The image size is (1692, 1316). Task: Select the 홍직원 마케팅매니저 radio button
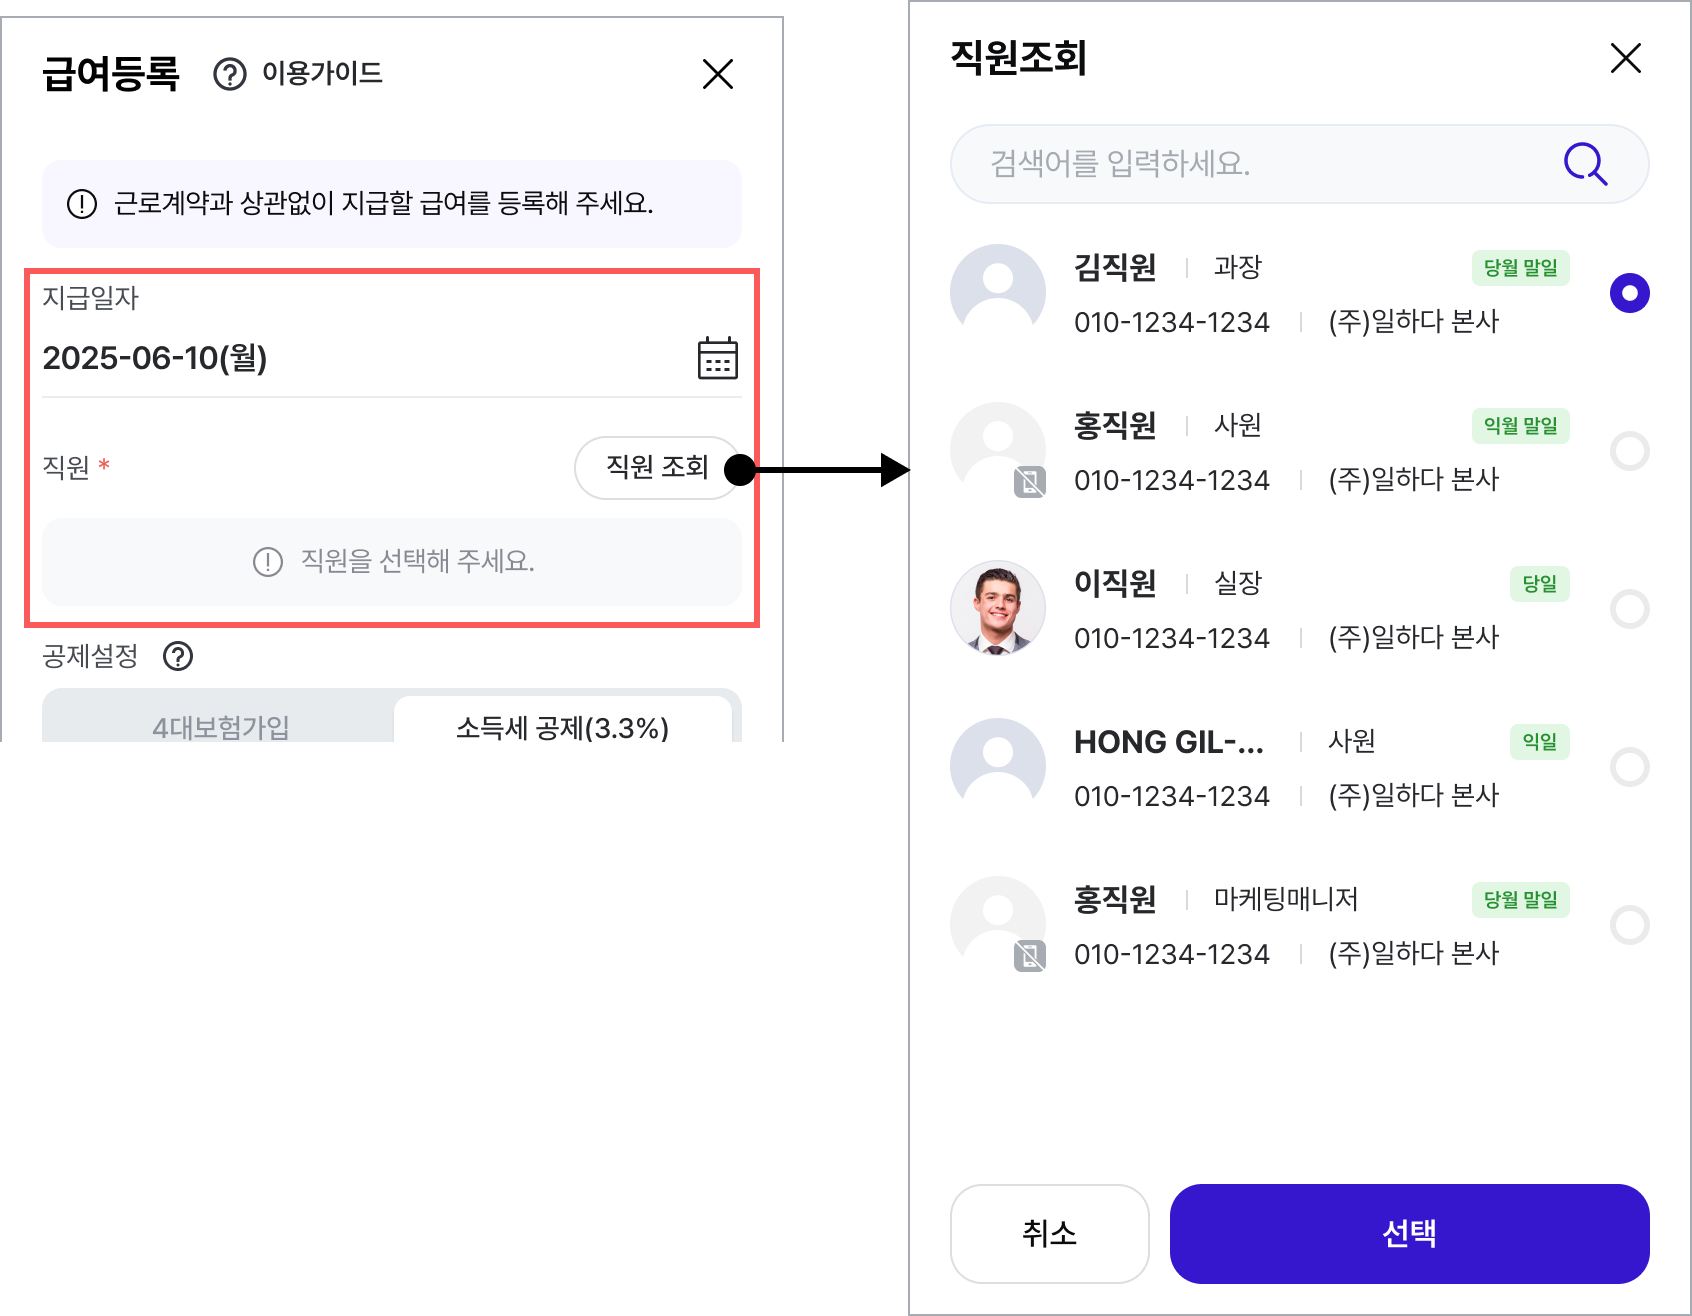click(x=1630, y=925)
